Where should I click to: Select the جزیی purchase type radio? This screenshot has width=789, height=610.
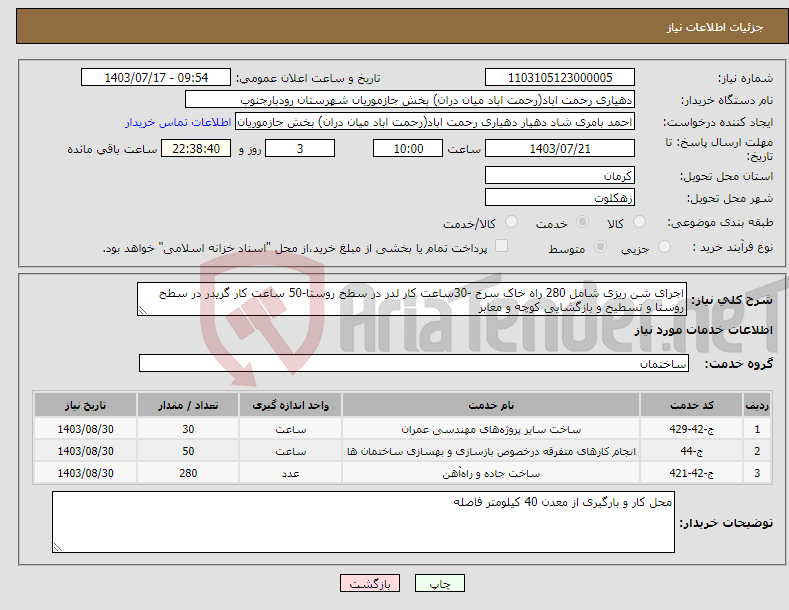[x=664, y=247]
